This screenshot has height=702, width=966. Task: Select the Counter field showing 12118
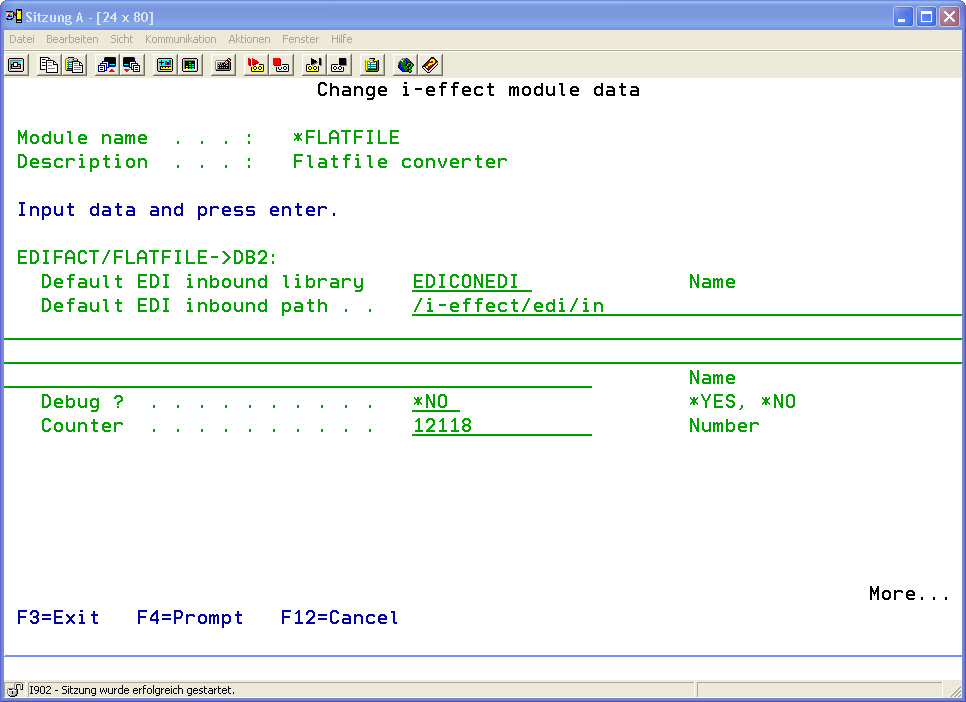(x=500, y=426)
